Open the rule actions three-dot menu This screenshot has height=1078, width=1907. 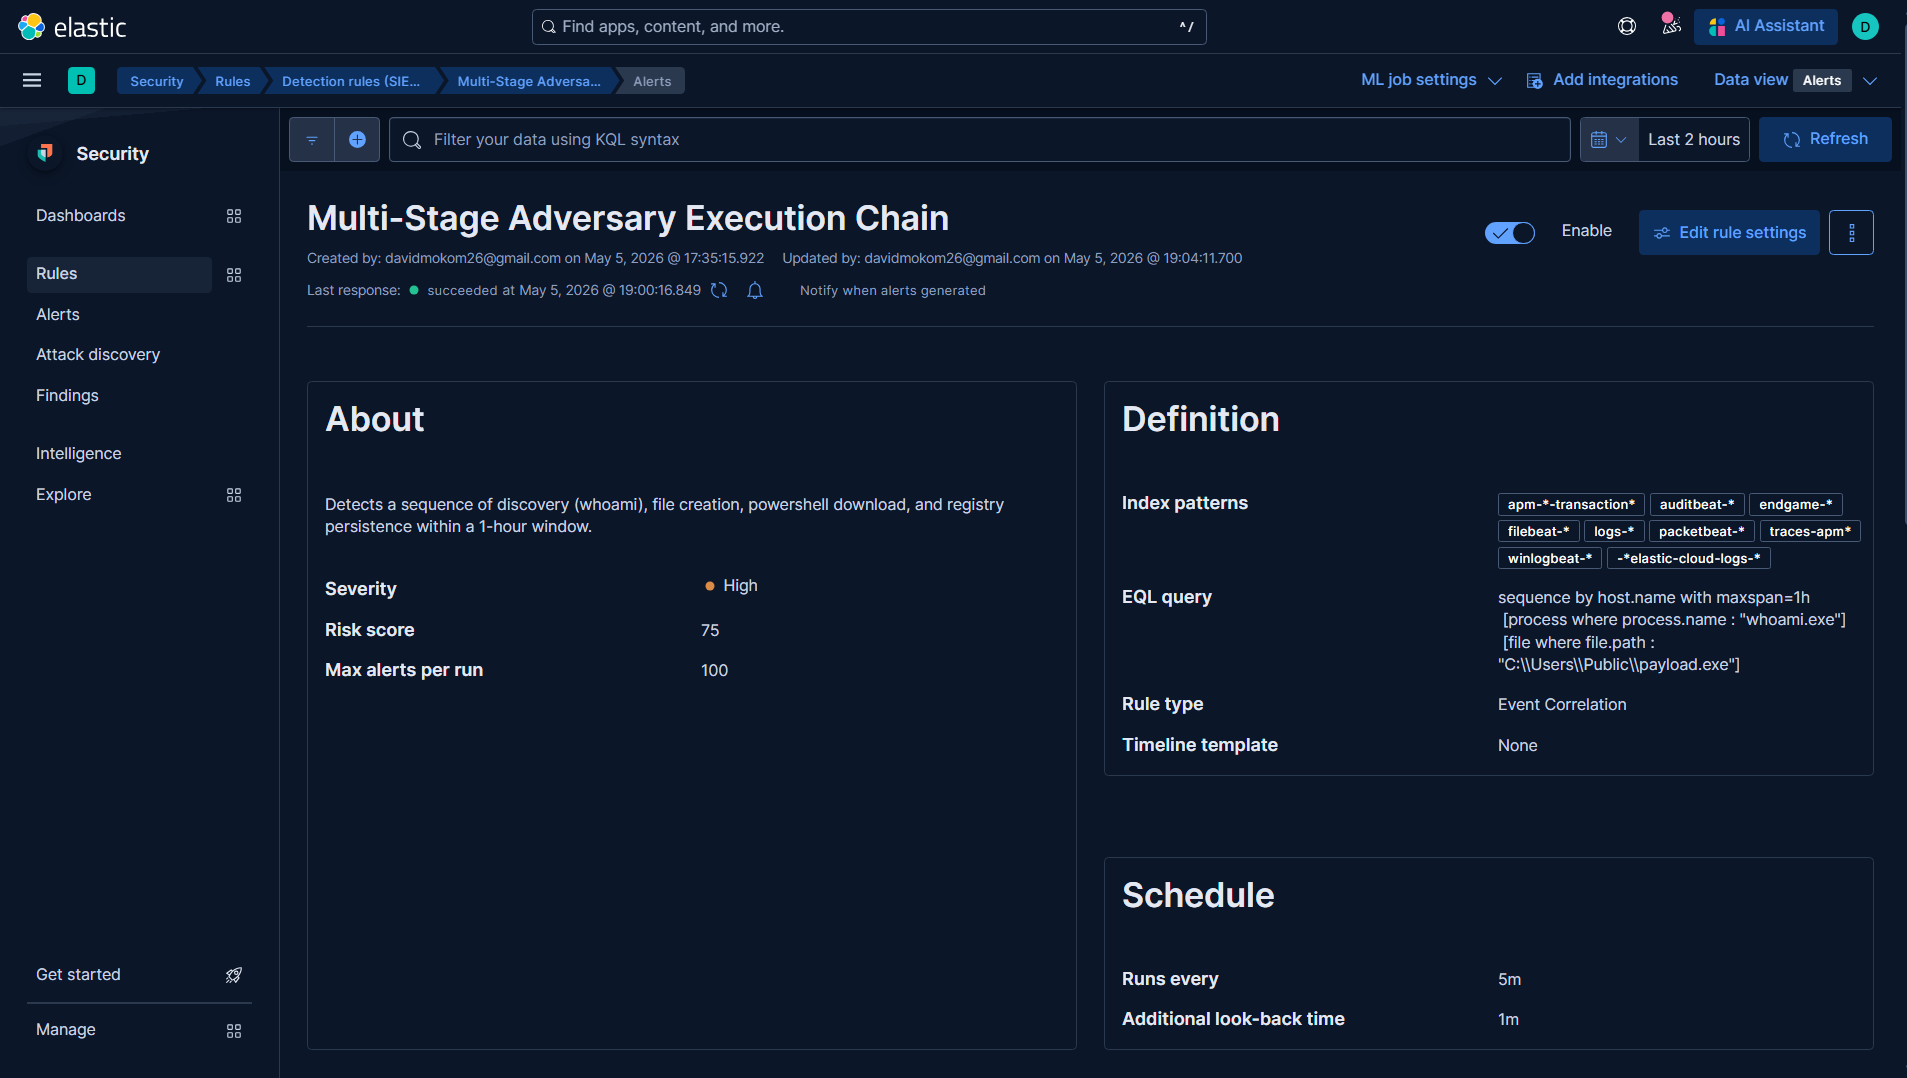pyautogui.click(x=1851, y=232)
